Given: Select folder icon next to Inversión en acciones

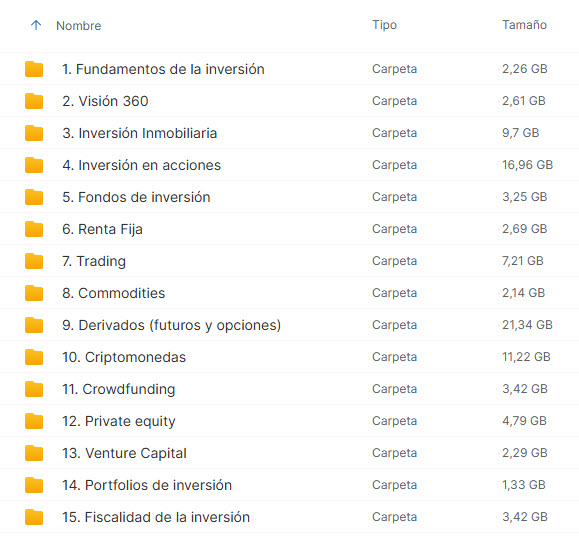Looking at the screenshot, I should [x=34, y=165].
